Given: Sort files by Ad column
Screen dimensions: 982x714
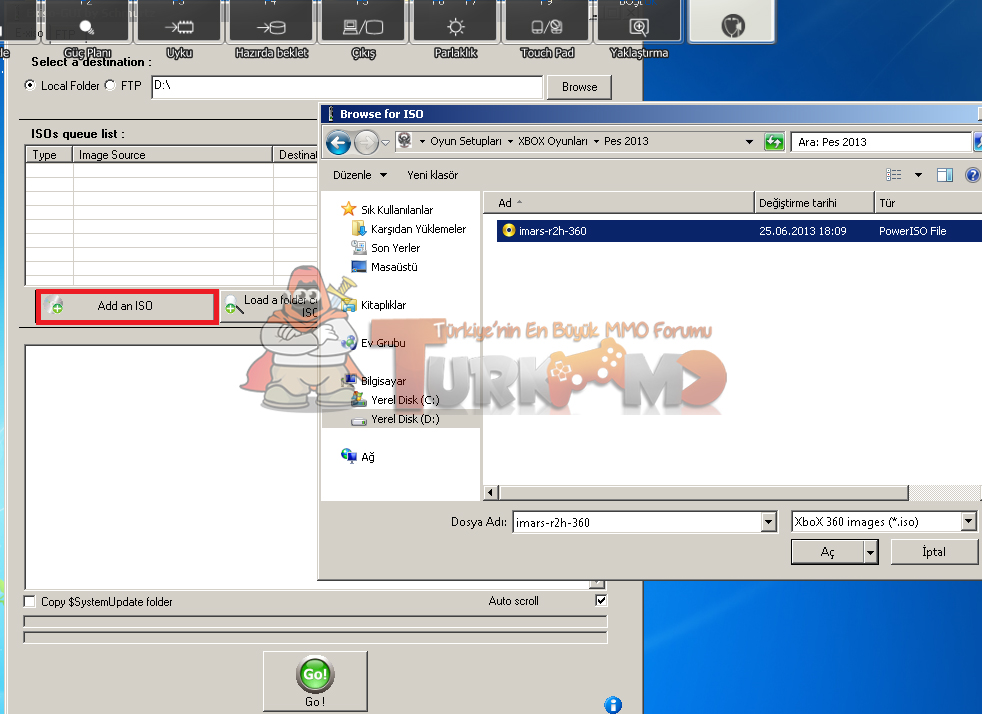Looking at the screenshot, I should click(x=619, y=203).
